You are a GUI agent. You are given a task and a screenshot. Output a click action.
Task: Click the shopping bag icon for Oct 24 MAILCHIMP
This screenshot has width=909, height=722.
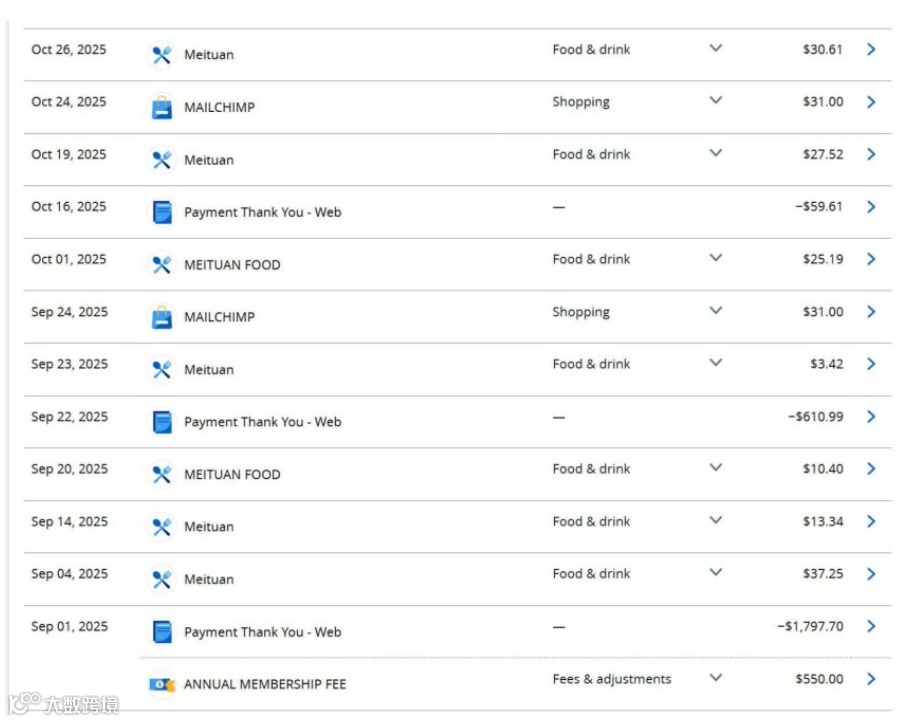pyautogui.click(x=162, y=107)
